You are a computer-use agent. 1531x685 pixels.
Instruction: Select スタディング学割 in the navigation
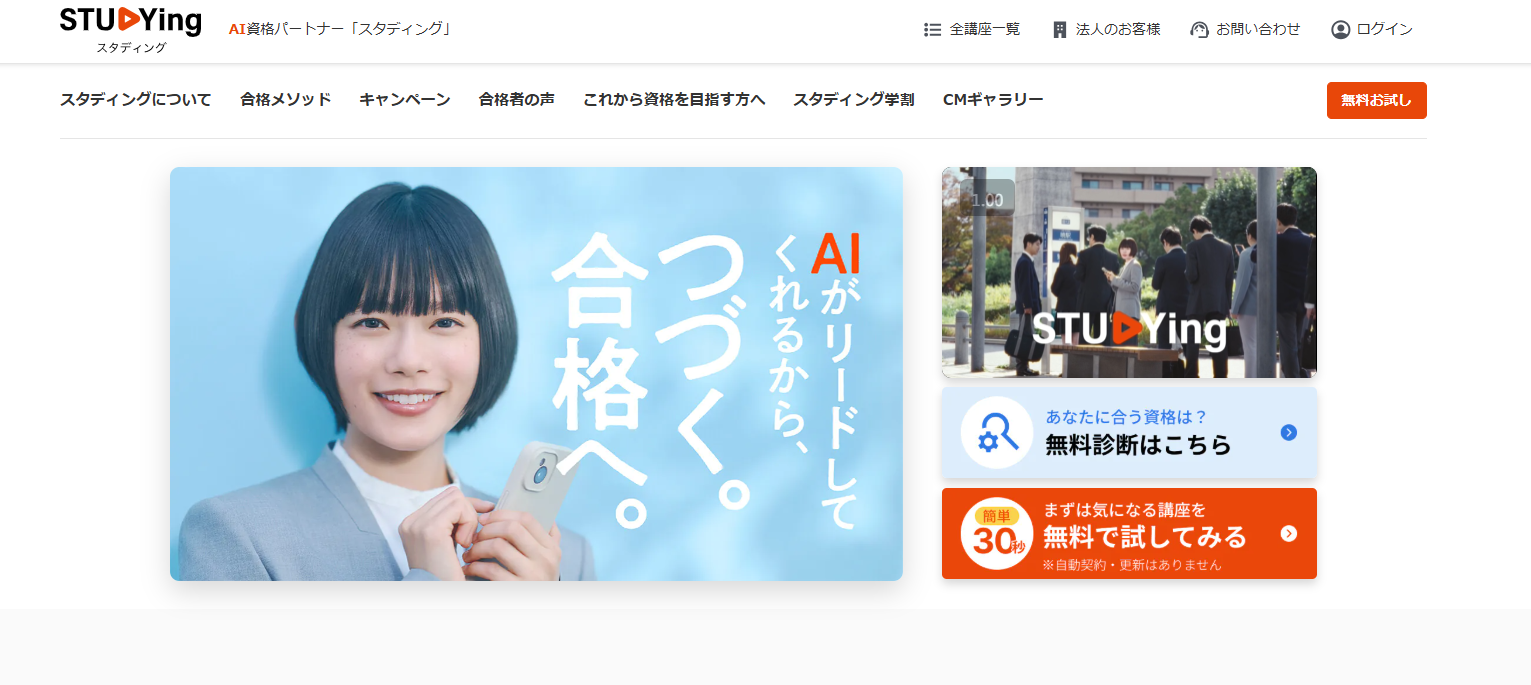pos(853,100)
